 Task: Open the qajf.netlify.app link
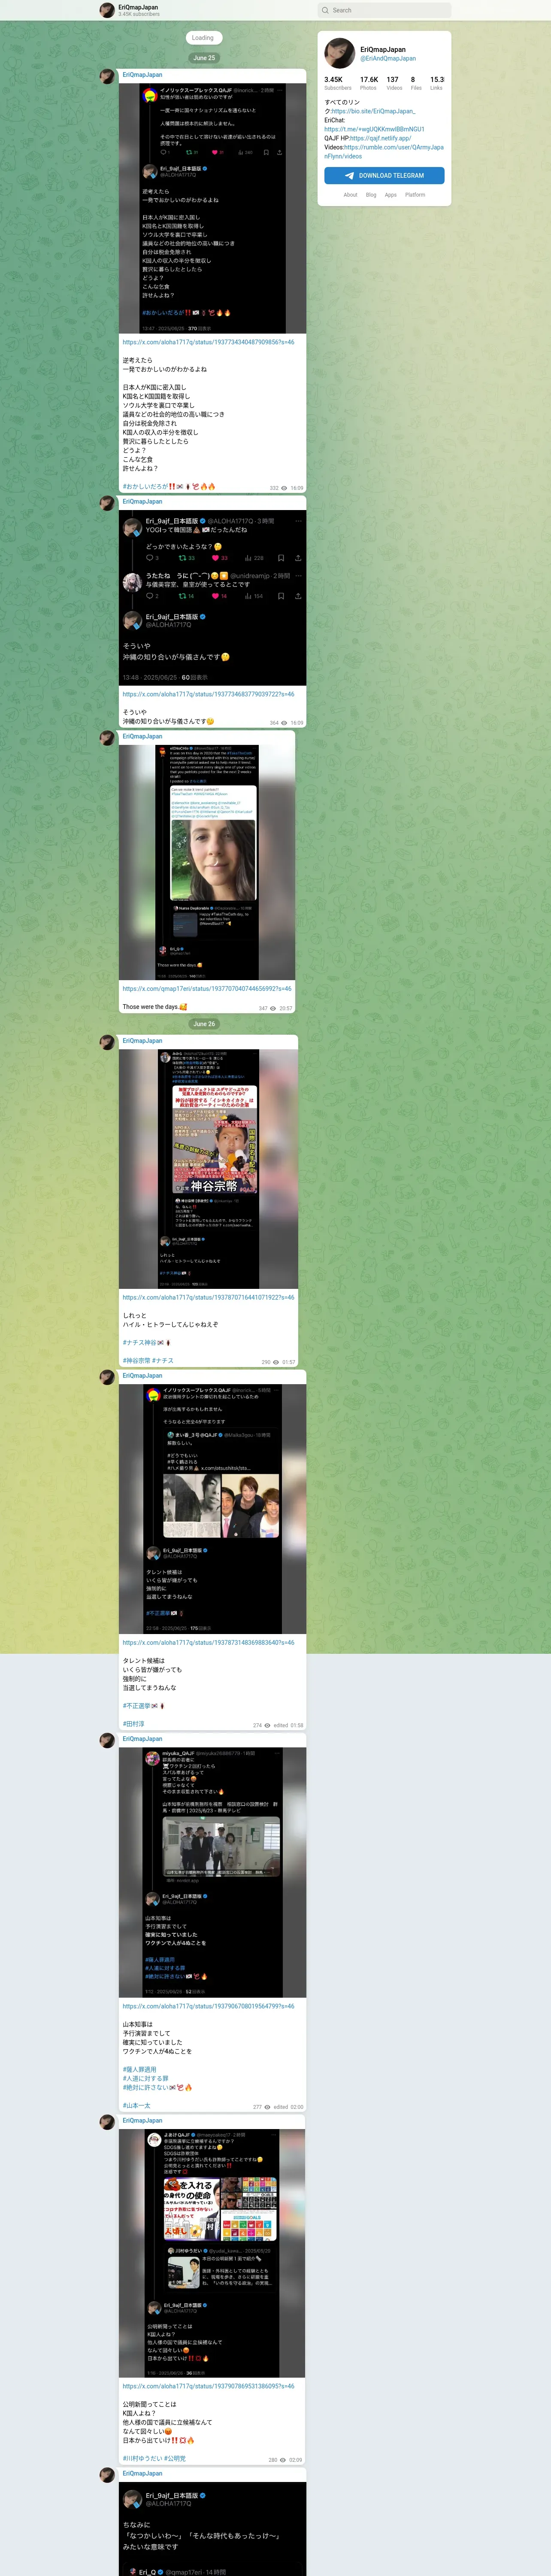pos(380,138)
